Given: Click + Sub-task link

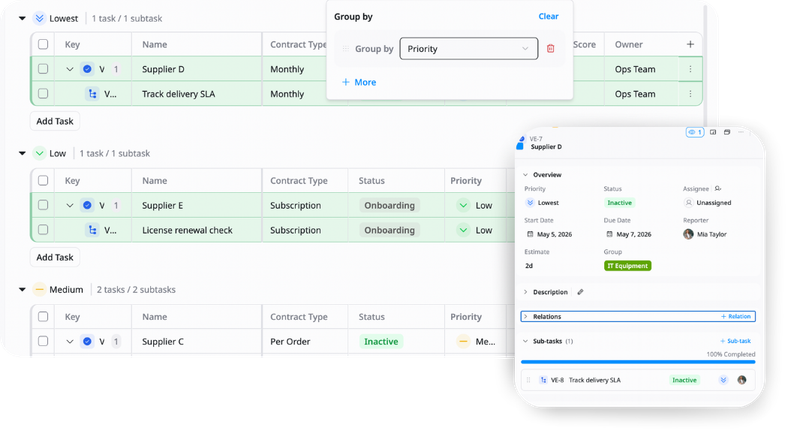Looking at the screenshot, I should (735, 341).
